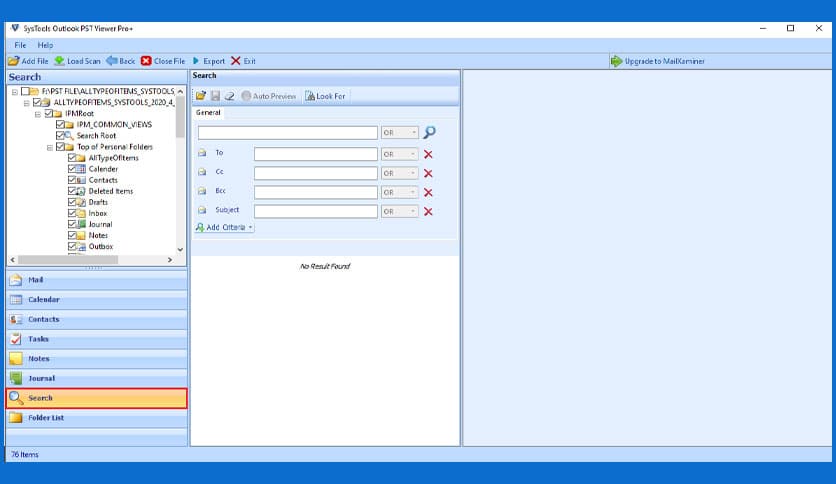The height and width of the screenshot is (484, 836).
Task: Click right arrow of tree horizontal scrollbar
Action: 170,260
